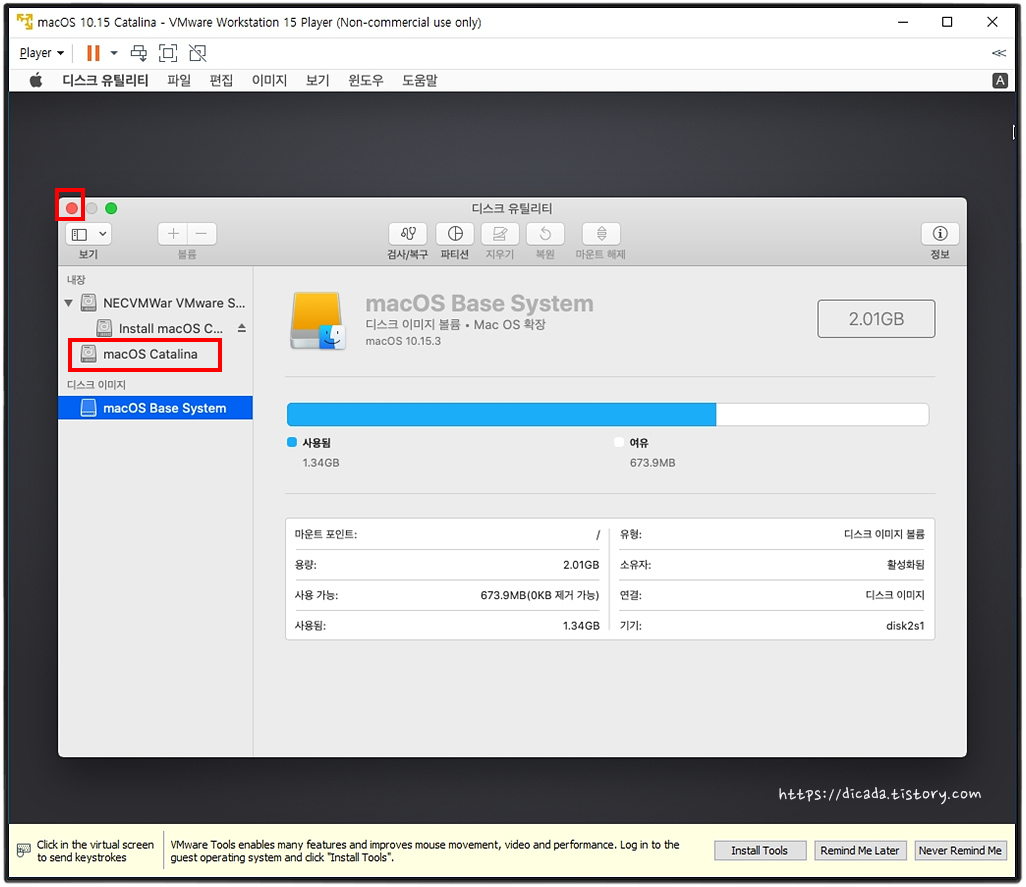
Task: Toggle VMware Unity mode icon
Action: 198,53
